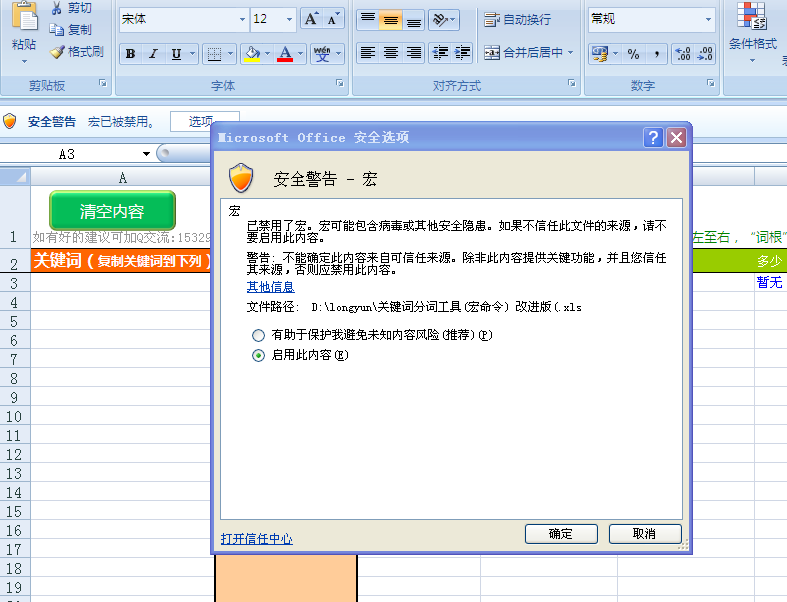The height and width of the screenshot is (602, 787).
Task: Open the Paste options dropdown arrow
Action: (24, 61)
